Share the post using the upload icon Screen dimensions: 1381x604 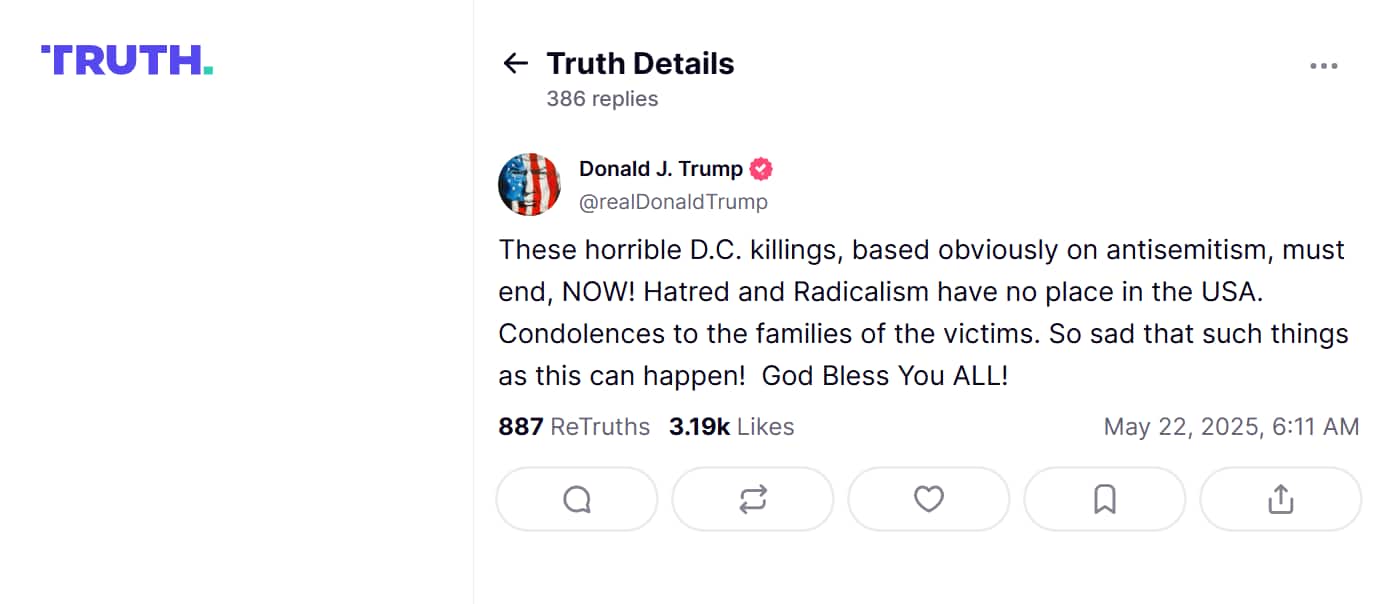pyautogui.click(x=1281, y=499)
